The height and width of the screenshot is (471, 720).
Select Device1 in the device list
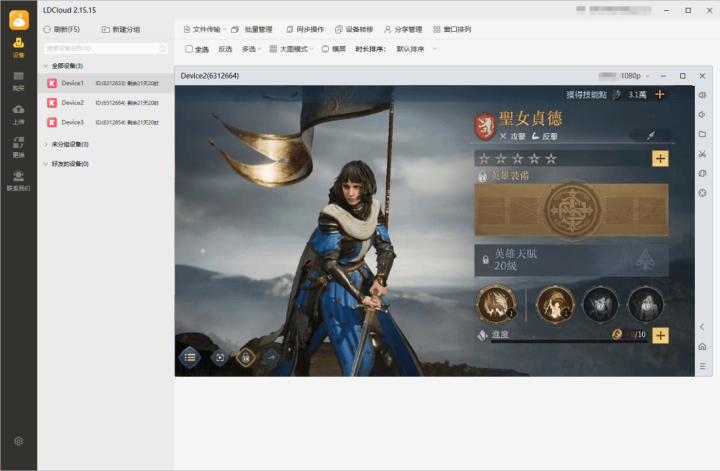[106, 83]
